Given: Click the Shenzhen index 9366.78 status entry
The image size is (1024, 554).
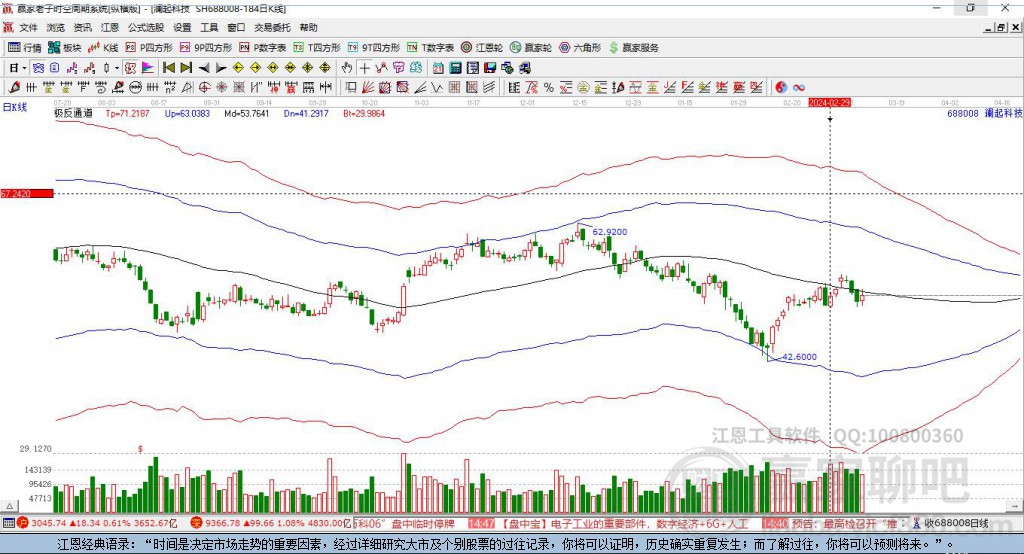Looking at the screenshot, I should pos(272,523).
